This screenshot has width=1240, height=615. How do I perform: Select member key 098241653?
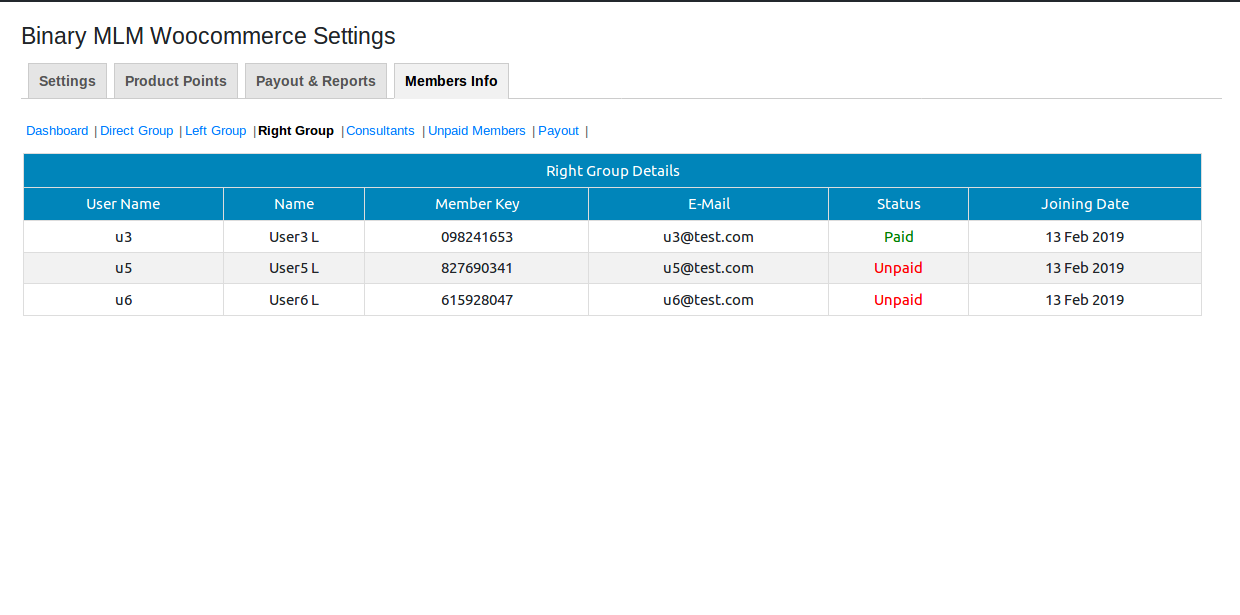click(x=477, y=237)
